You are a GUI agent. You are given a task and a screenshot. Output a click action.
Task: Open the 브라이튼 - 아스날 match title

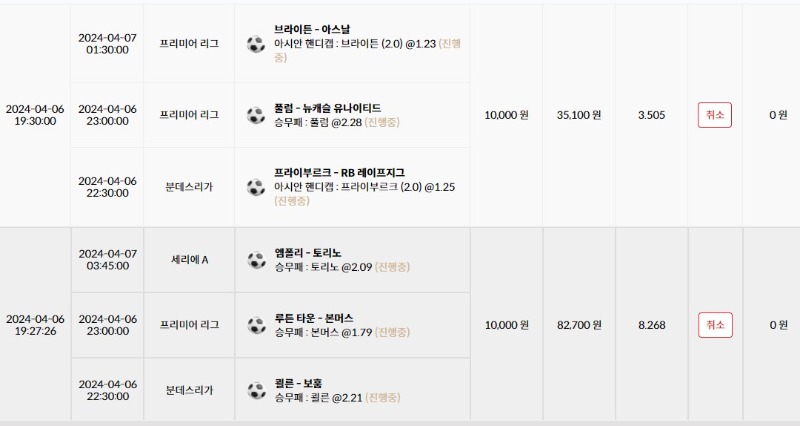312,30
